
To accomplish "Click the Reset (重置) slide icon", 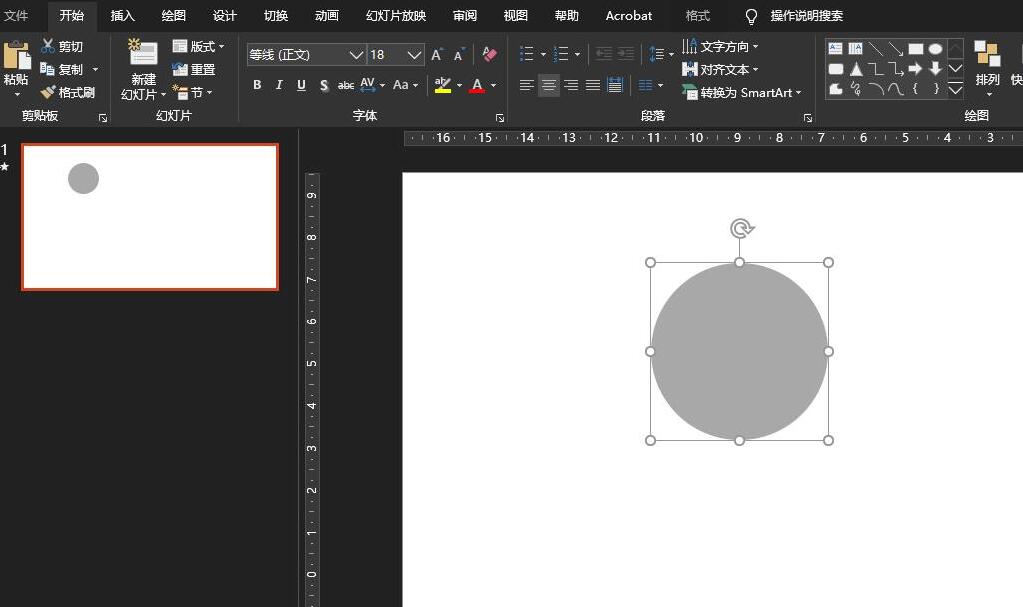I will coord(180,69).
